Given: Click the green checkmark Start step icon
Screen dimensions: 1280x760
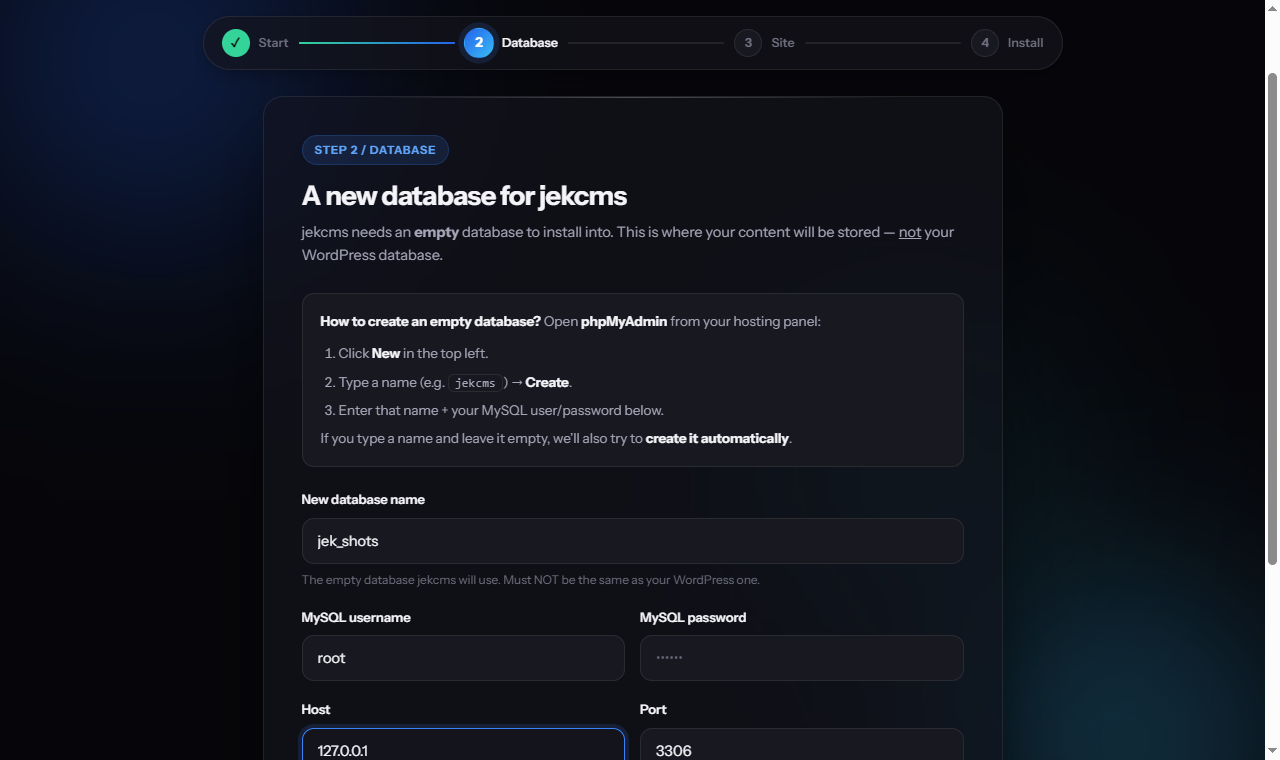Looking at the screenshot, I should coord(236,43).
